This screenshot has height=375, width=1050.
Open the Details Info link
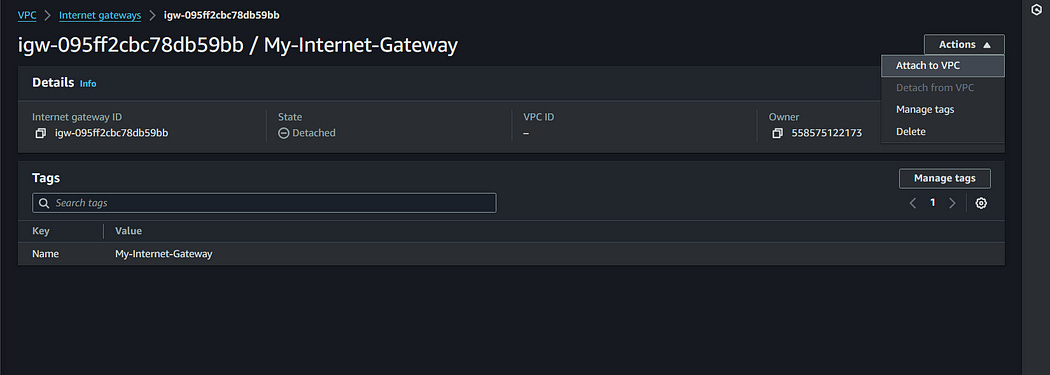(88, 84)
